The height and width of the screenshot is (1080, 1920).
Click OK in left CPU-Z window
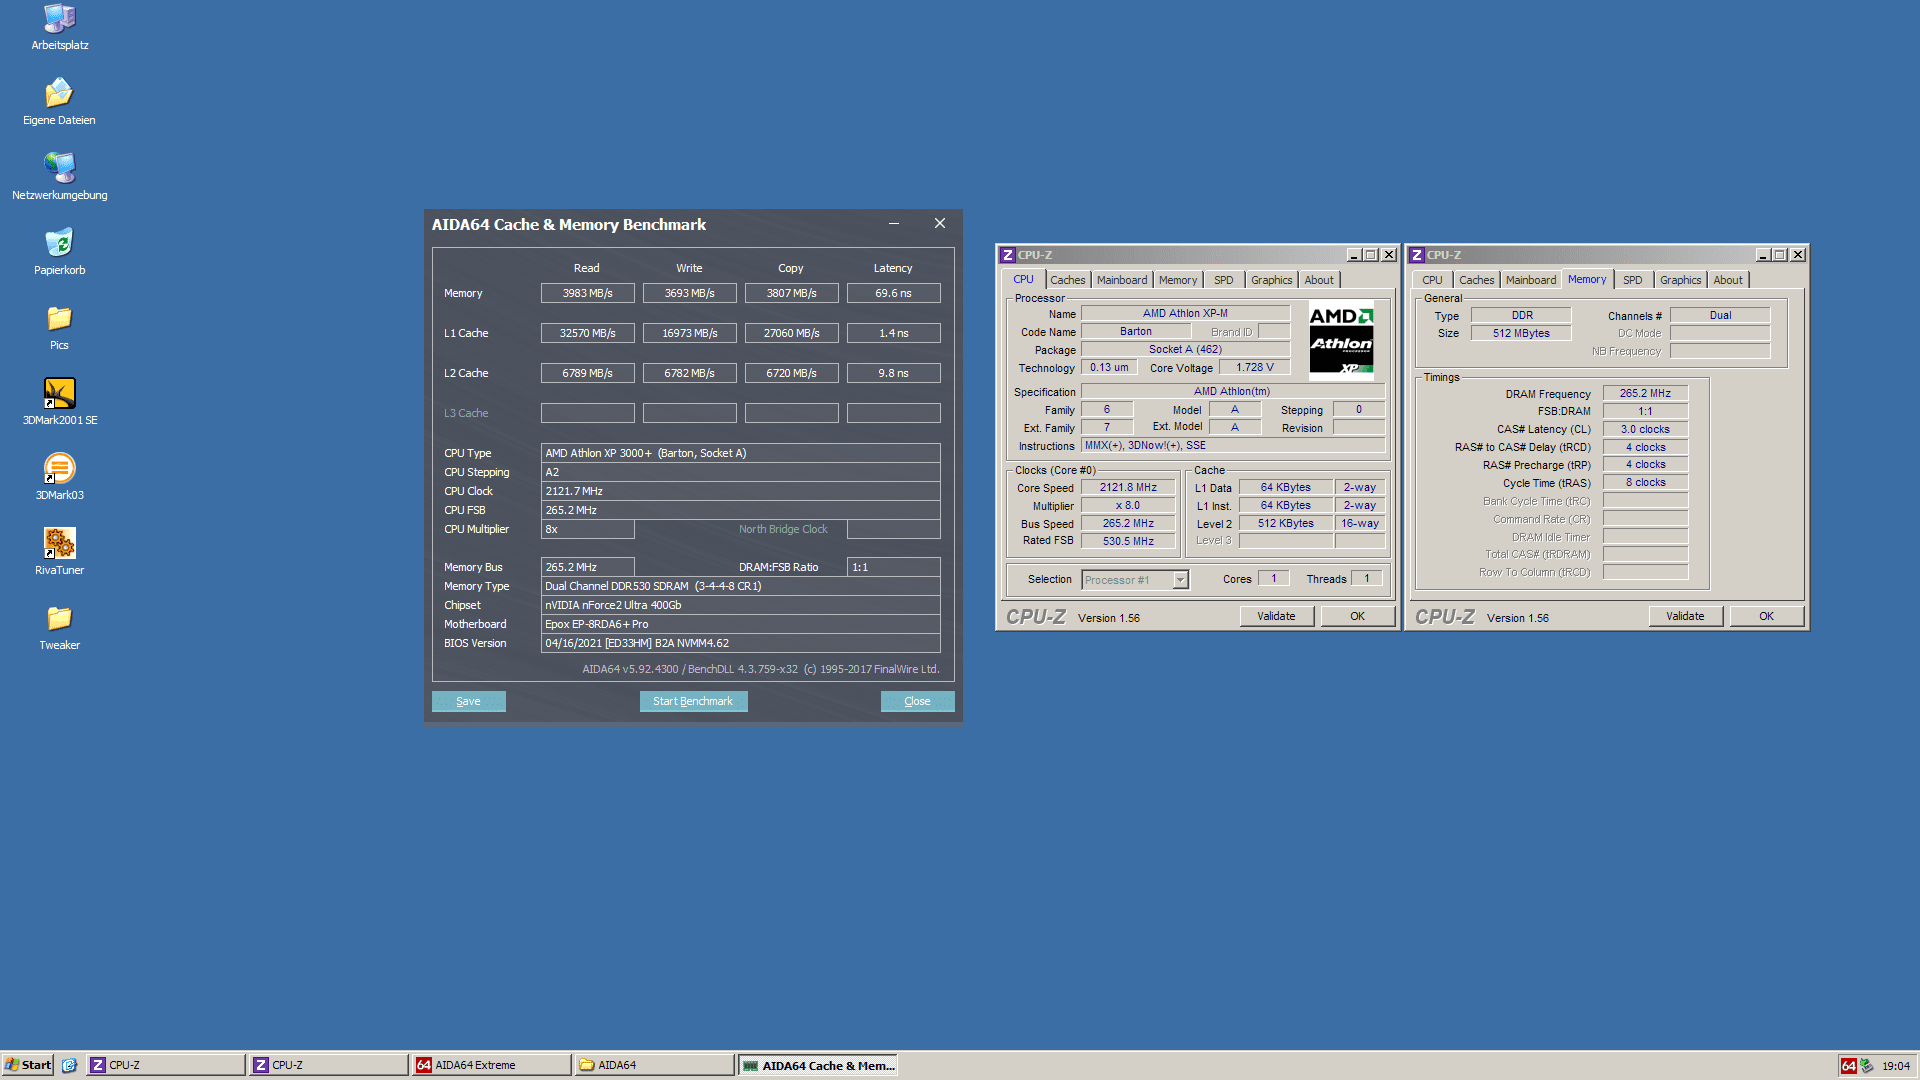point(1357,616)
